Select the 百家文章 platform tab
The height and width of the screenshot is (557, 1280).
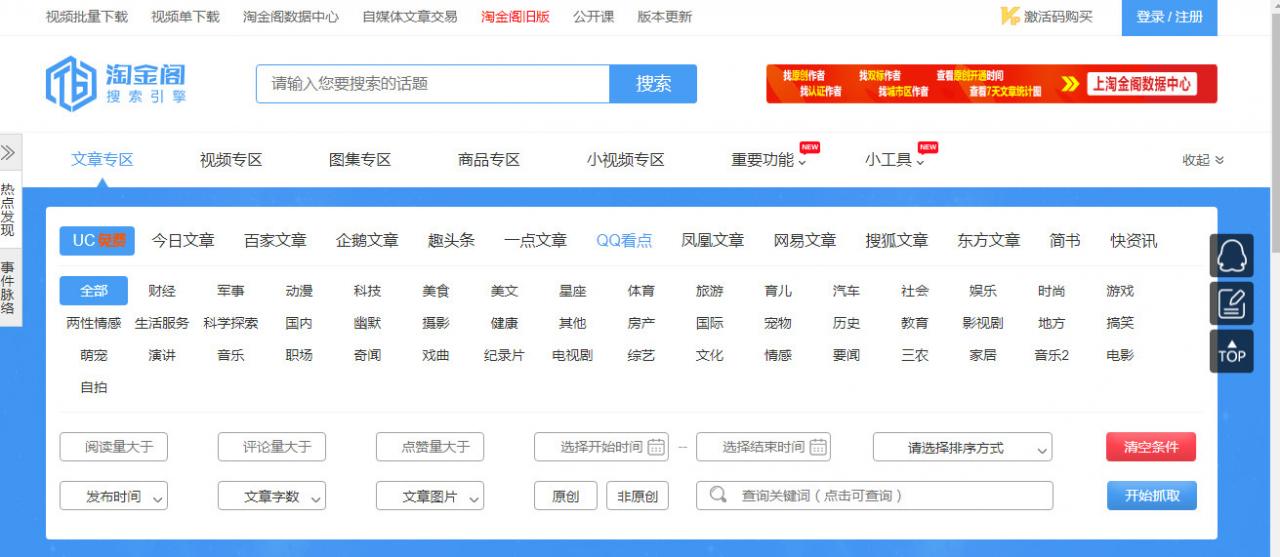[x=275, y=241]
